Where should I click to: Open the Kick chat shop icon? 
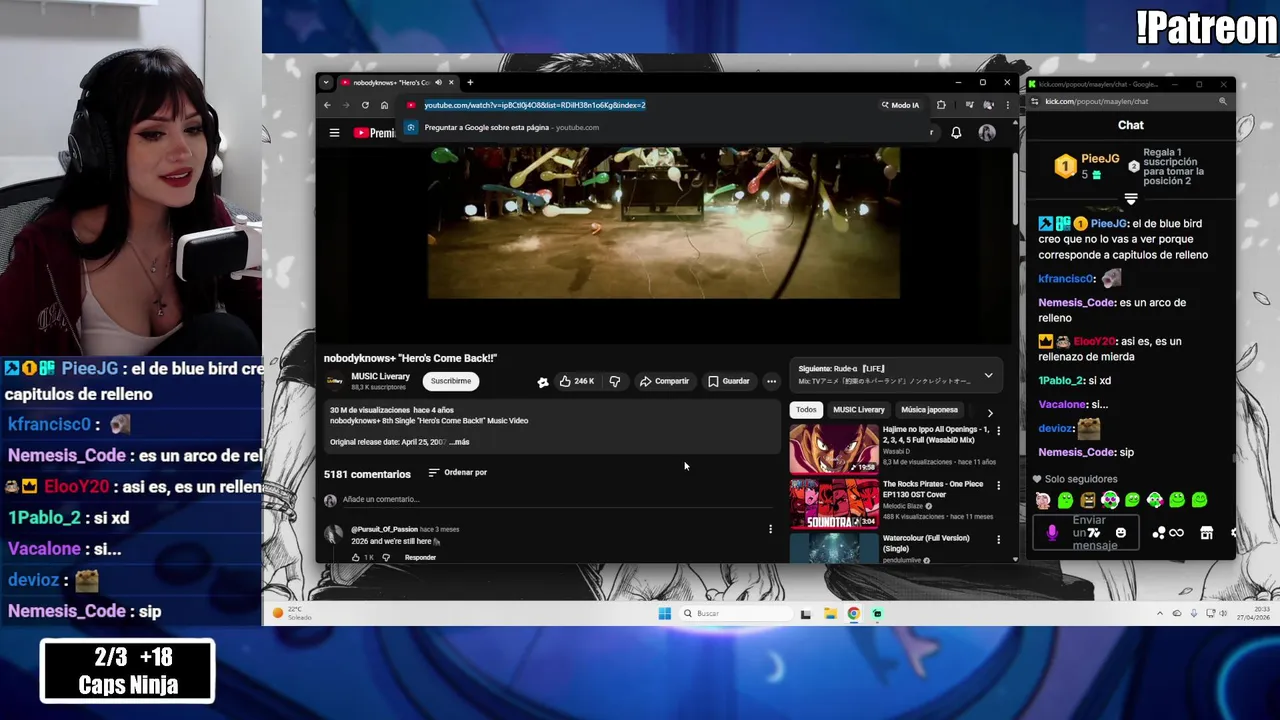coord(1207,533)
